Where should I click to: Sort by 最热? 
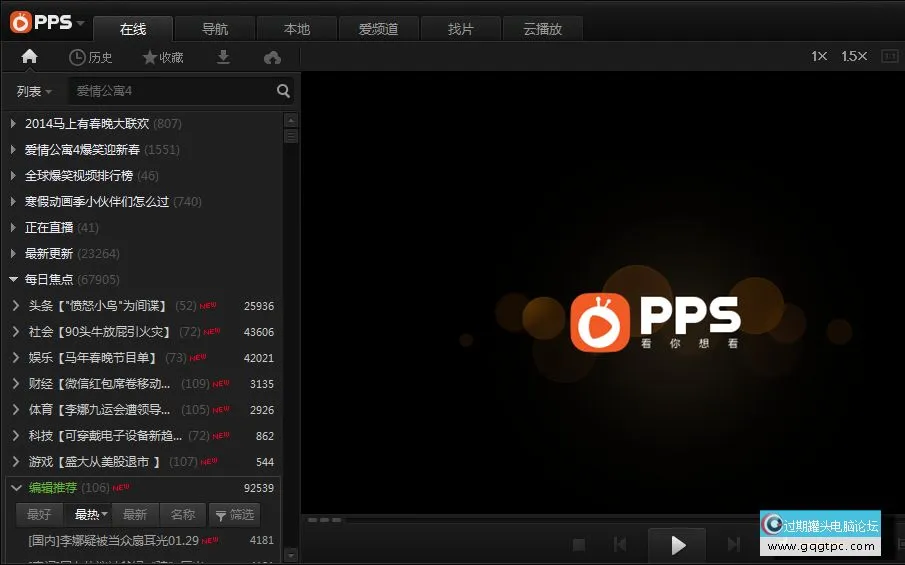click(88, 515)
